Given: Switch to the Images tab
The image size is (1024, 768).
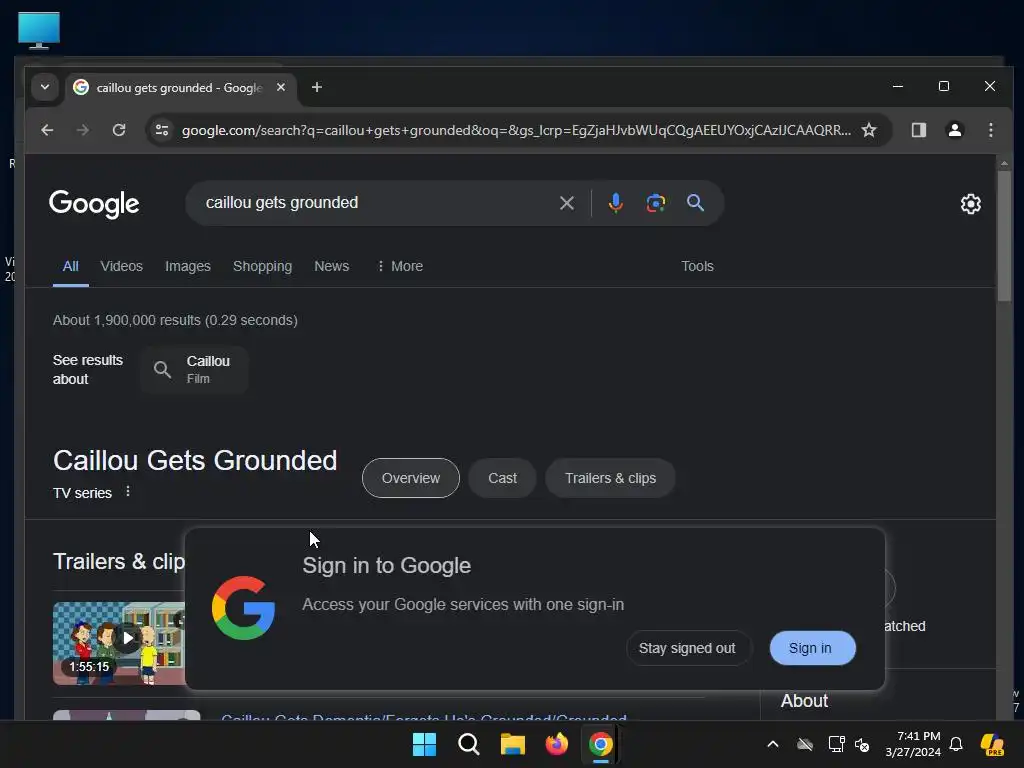Looking at the screenshot, I should click(187, 266).
